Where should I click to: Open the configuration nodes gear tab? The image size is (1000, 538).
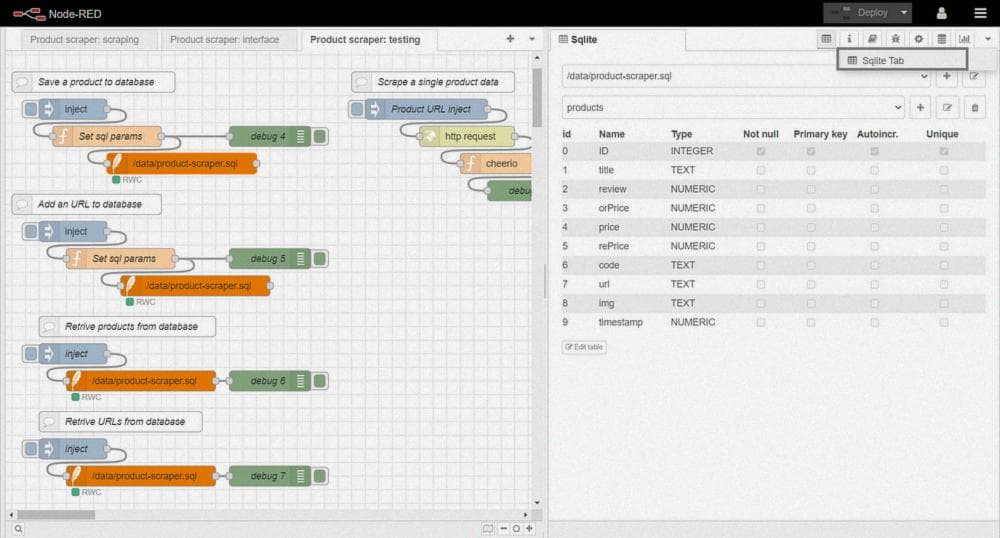point(918,39)
